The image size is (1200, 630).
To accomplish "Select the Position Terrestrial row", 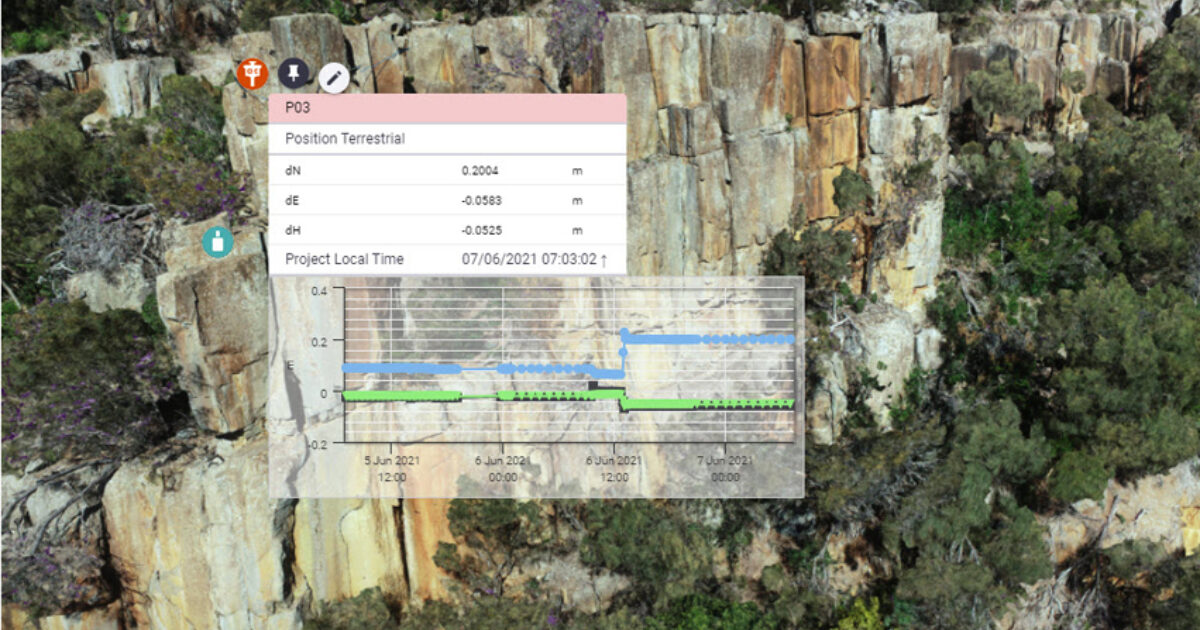I will coord(447,139).
